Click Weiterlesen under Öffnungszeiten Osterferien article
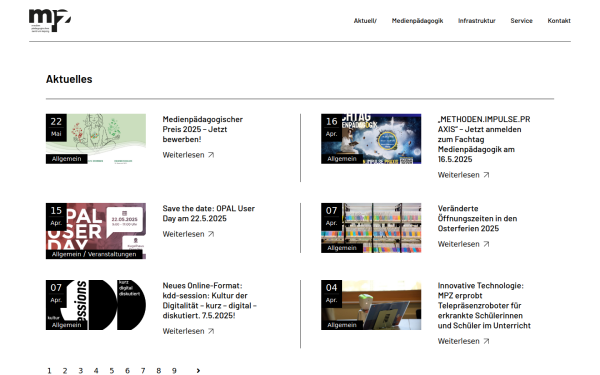This screenshot has width=600, height=375. pos(458,244)
